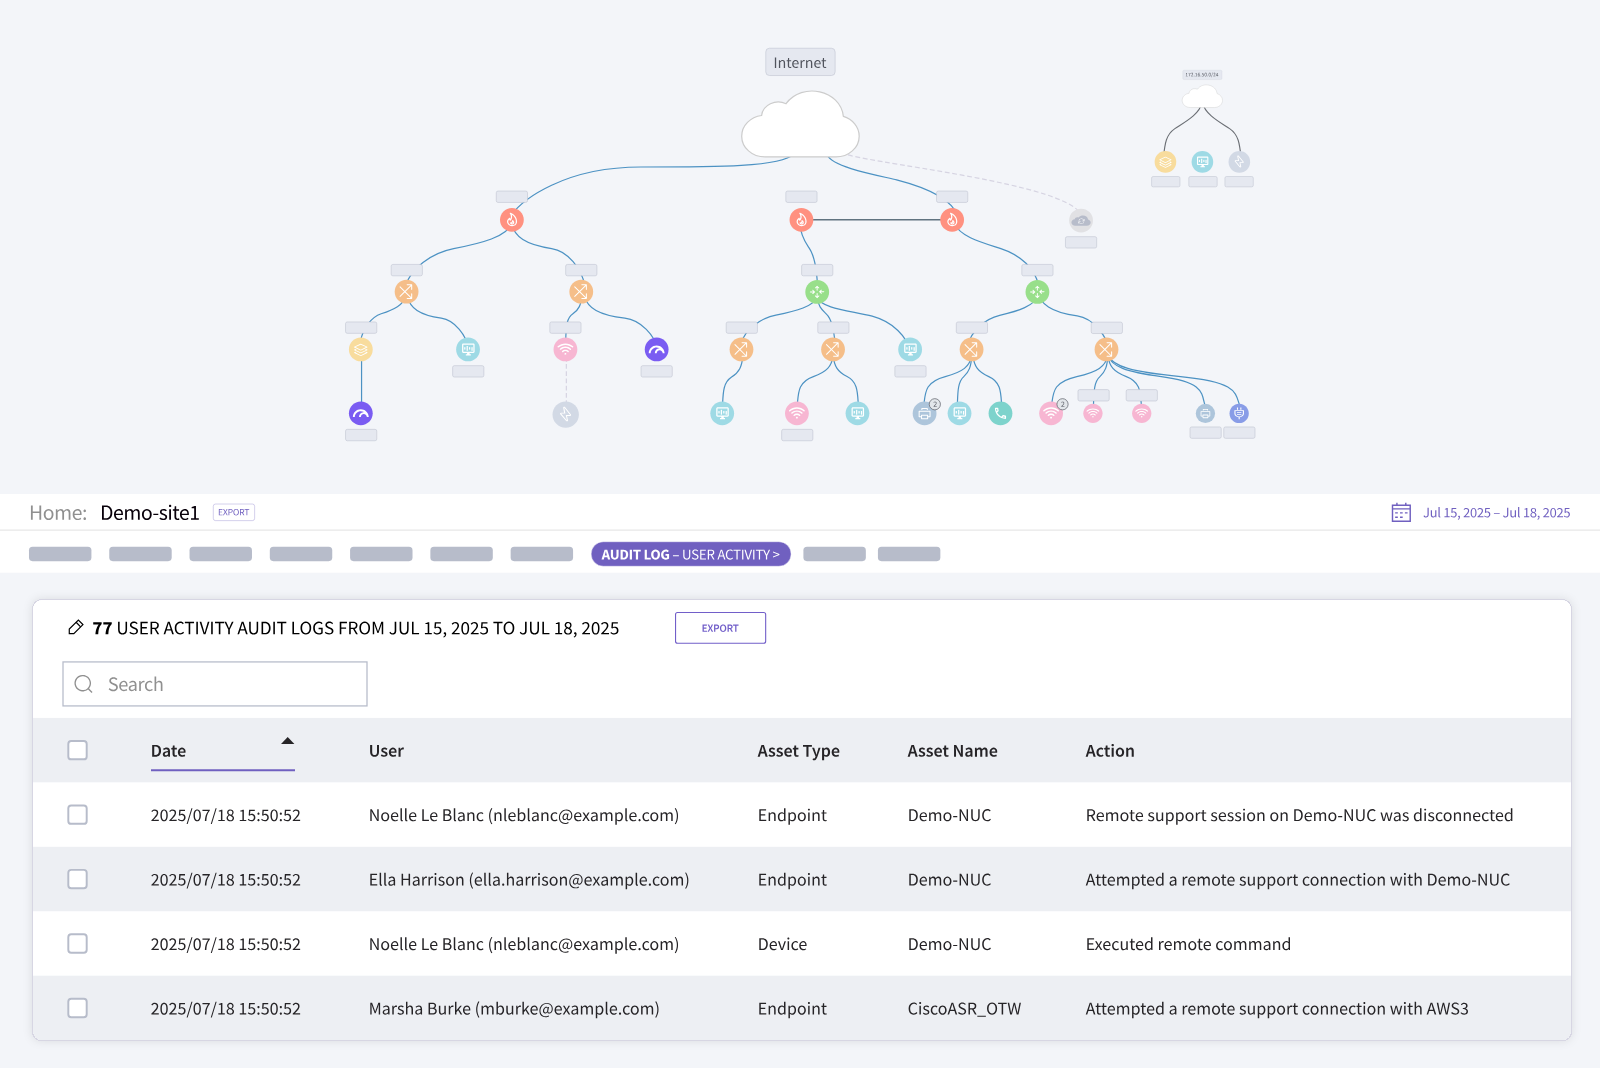Tick the checkbox for Marsha Burke row
1600x1068 pixels.
click(77, 1008)
